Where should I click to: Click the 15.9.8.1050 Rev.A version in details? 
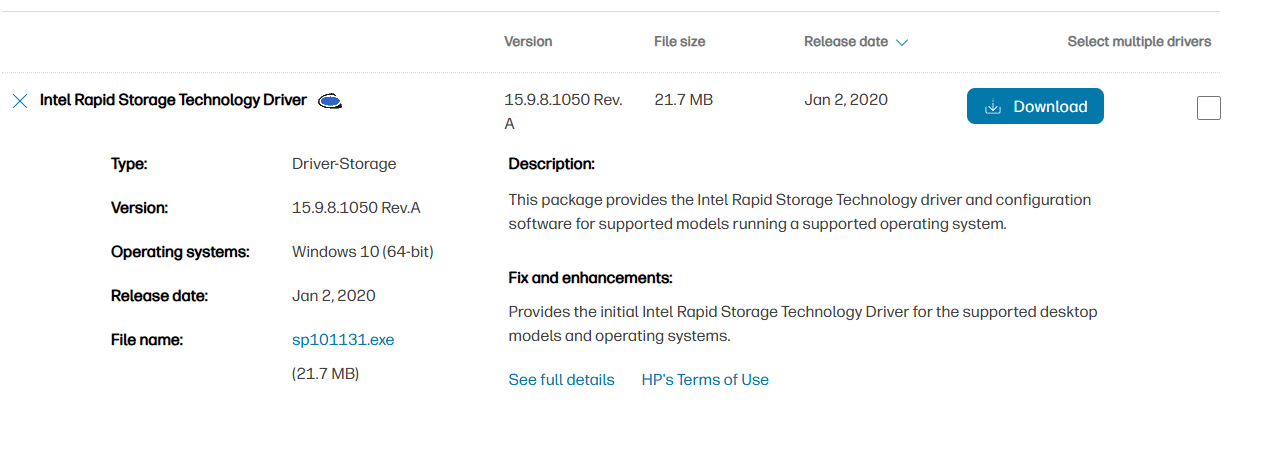click(x=356, y=208)
